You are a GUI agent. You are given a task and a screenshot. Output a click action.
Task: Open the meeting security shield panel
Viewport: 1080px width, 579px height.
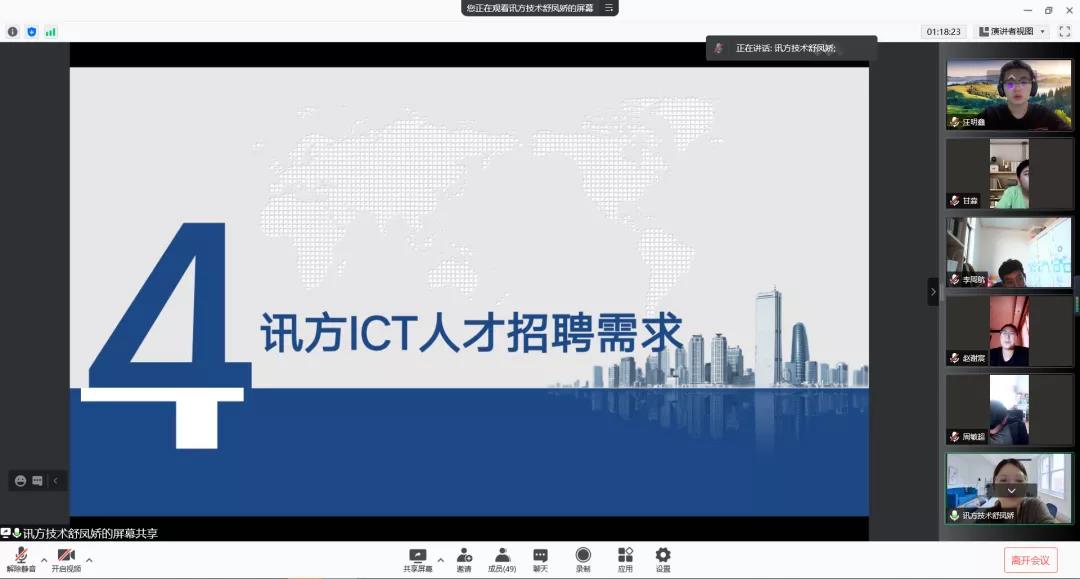(31, 31)
